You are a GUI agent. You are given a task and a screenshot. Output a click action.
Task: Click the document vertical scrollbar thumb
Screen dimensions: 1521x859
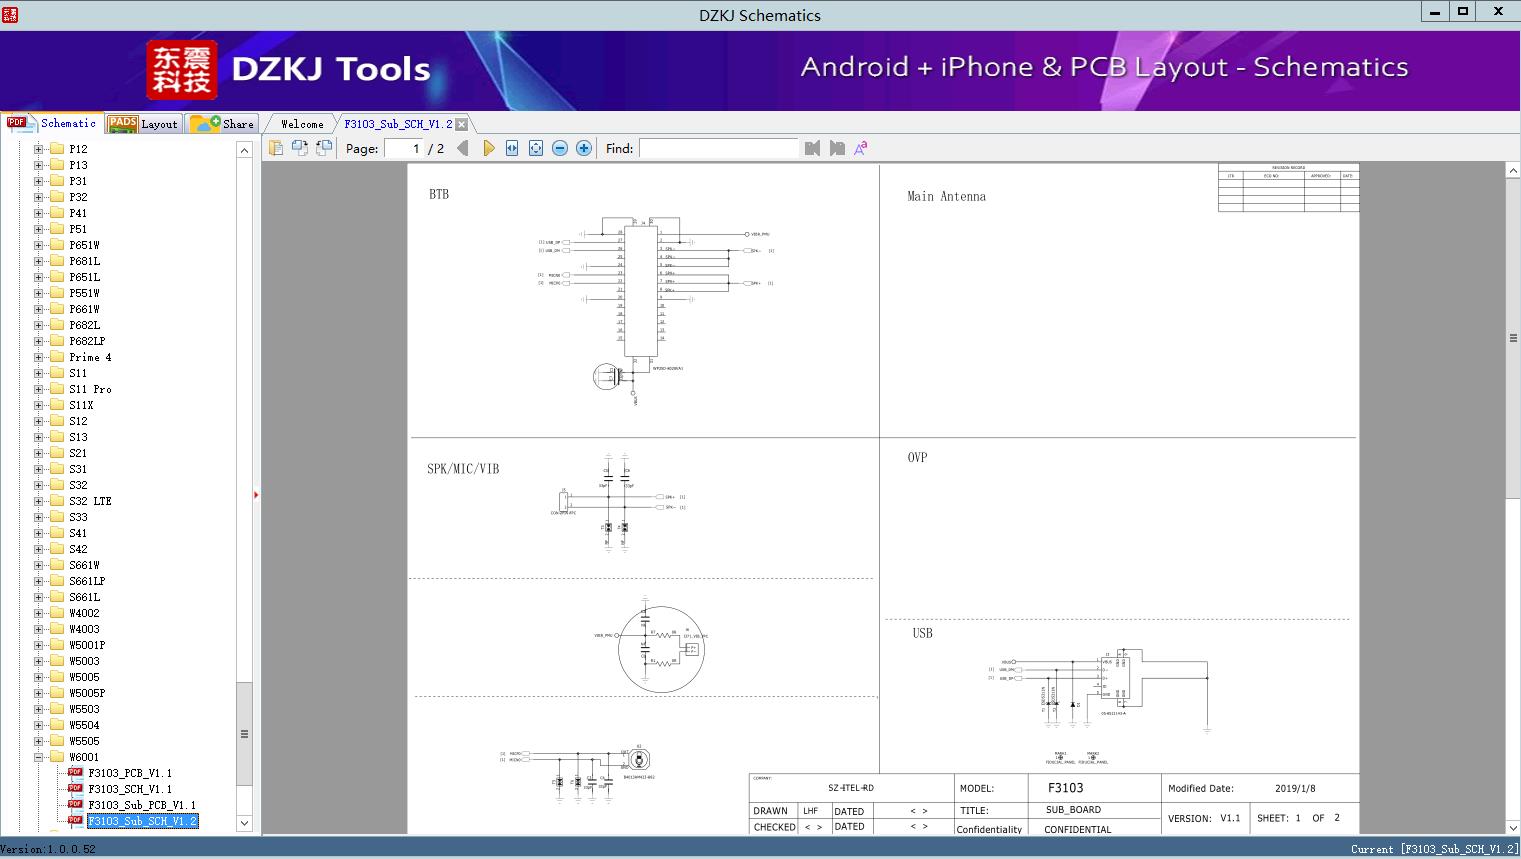click(1513, 338)
